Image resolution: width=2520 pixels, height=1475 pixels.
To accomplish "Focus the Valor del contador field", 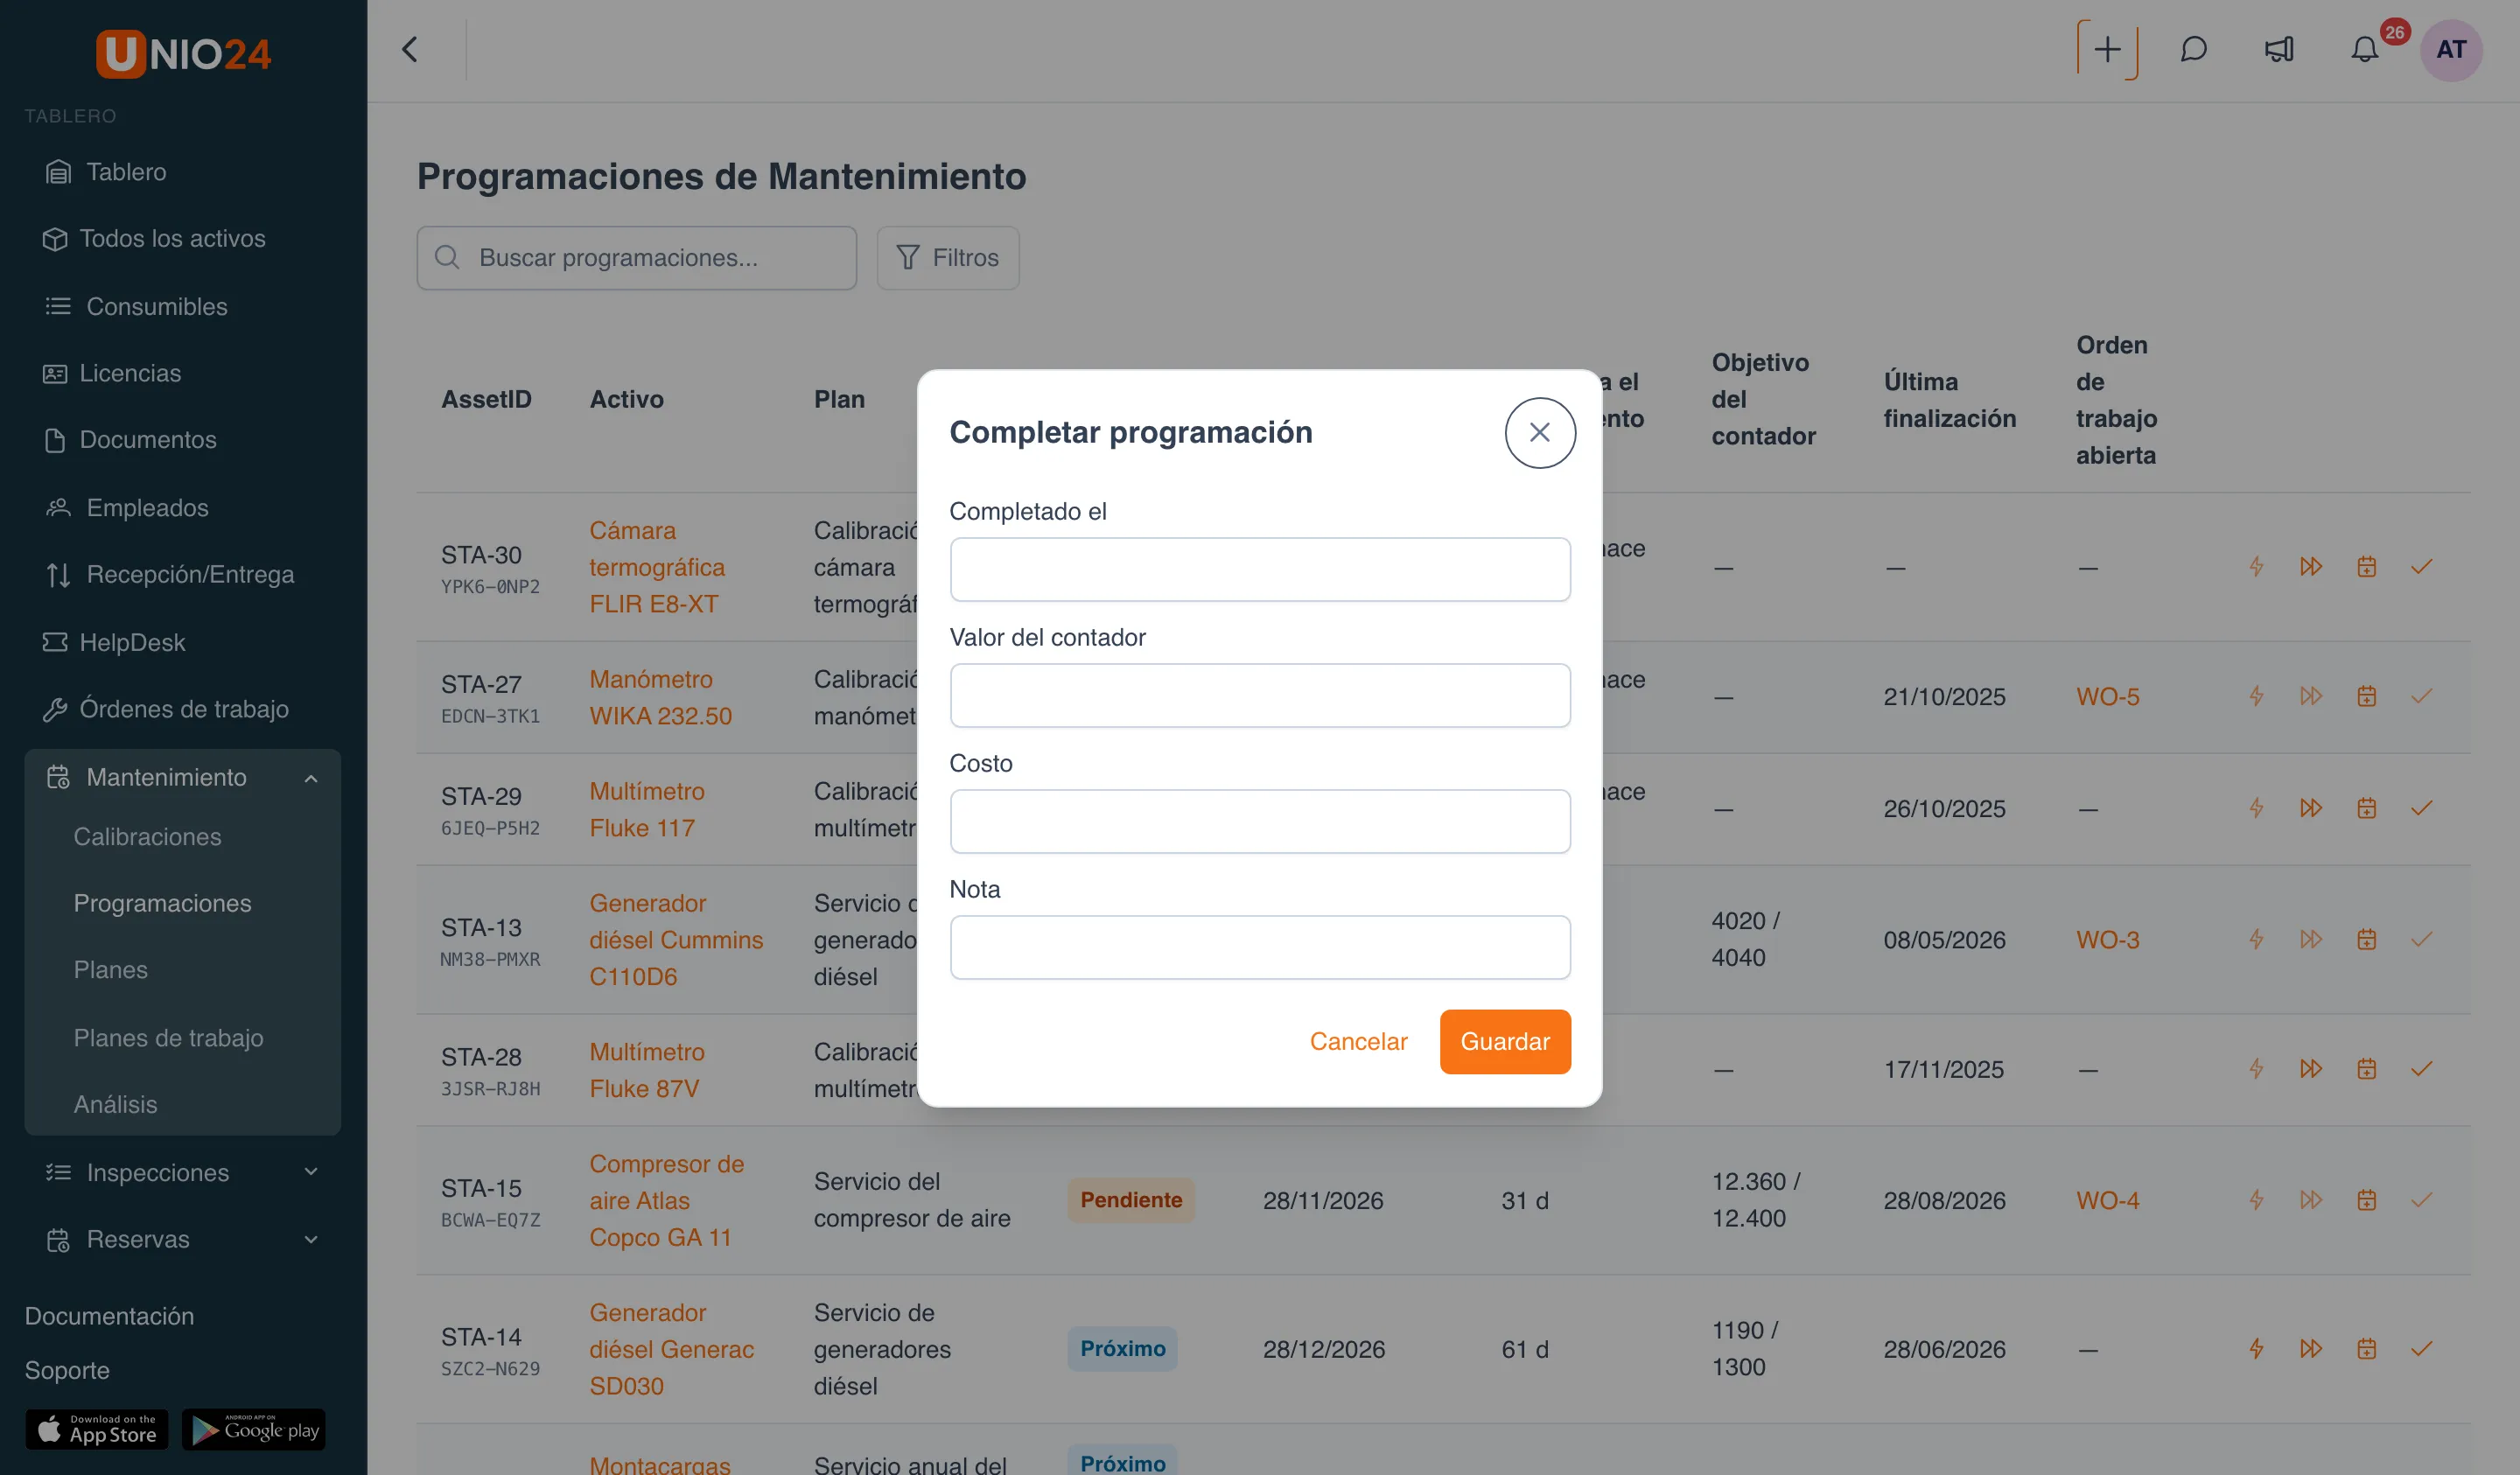I will pos(1259,695).
